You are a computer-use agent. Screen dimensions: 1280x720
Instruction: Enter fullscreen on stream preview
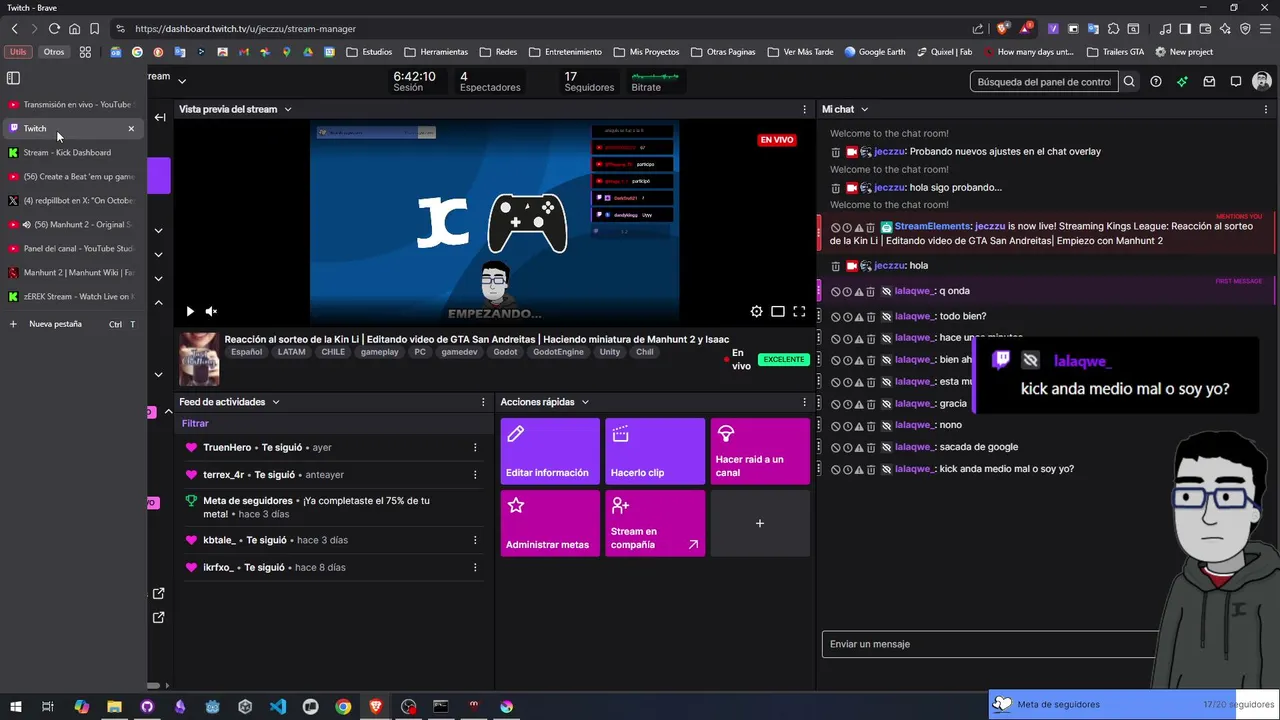[799, 311]
